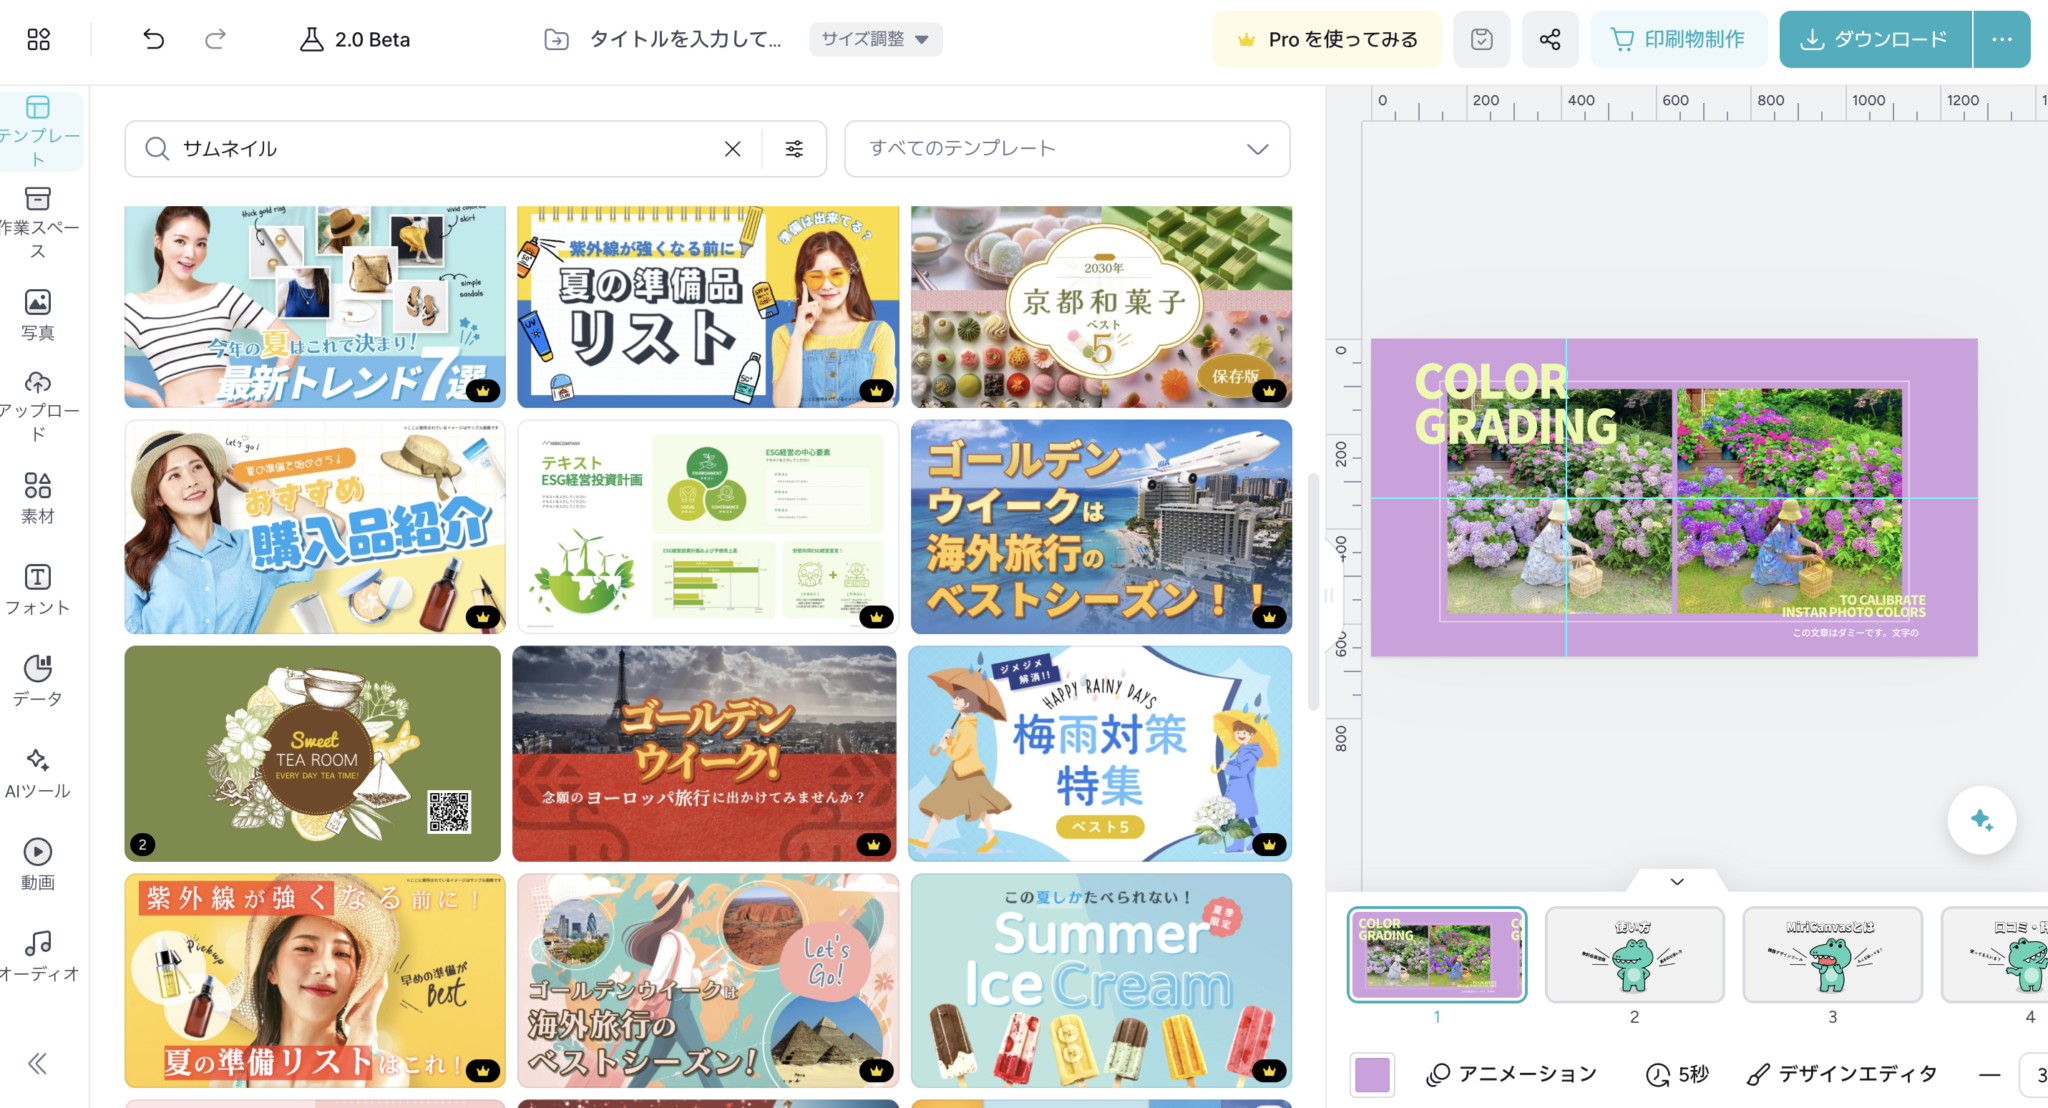The height and width of the screenshot is (1108, 2048).
Task: Clear the サムネイル search text
Action: tap(732, 149)
